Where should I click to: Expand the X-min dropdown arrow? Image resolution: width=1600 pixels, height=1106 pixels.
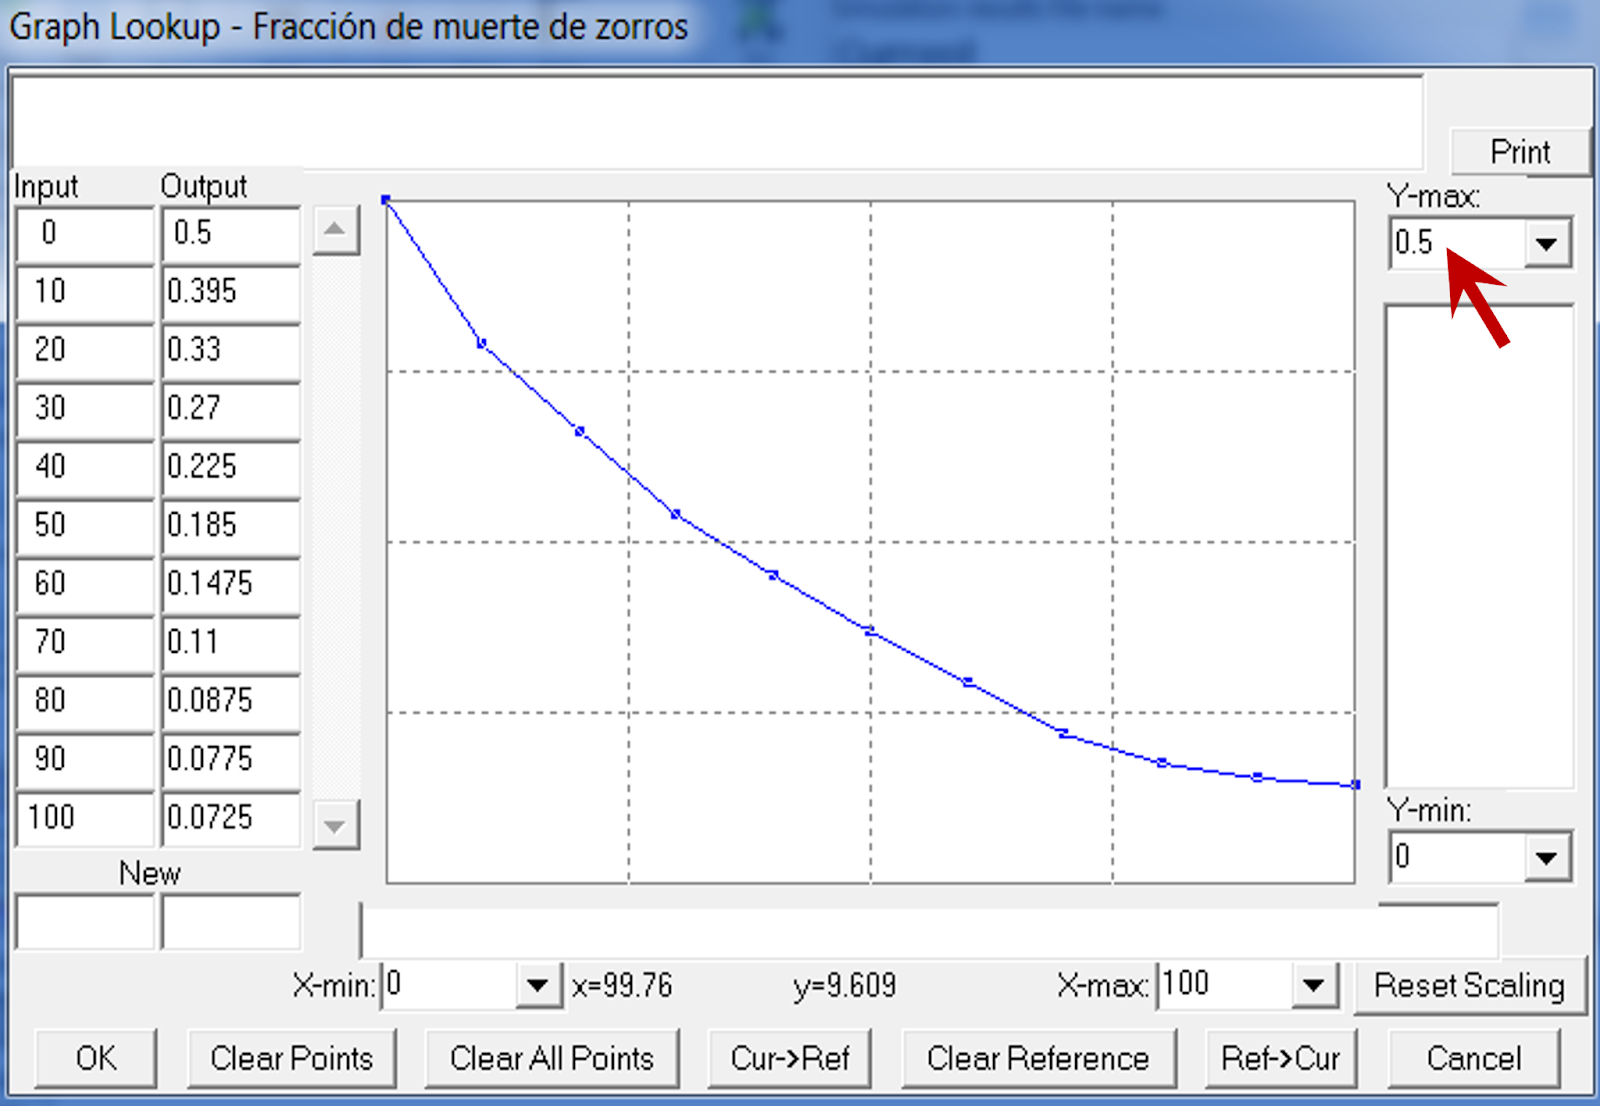pyautogui.click(x=537, y=986)
